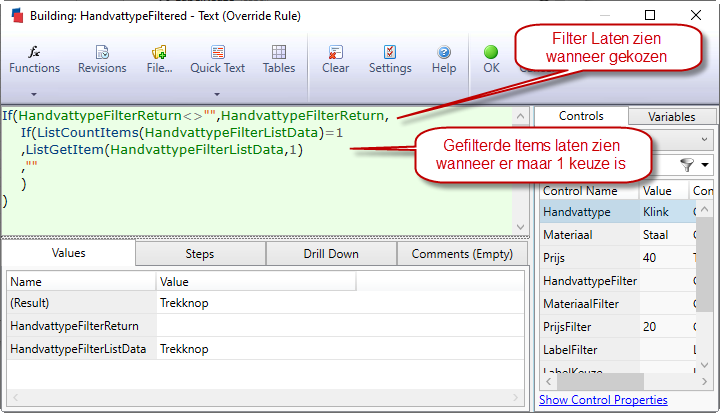Open the Functions toolbar button
Viewport: 720px width, 413px height.
click(x=34, y=60)
